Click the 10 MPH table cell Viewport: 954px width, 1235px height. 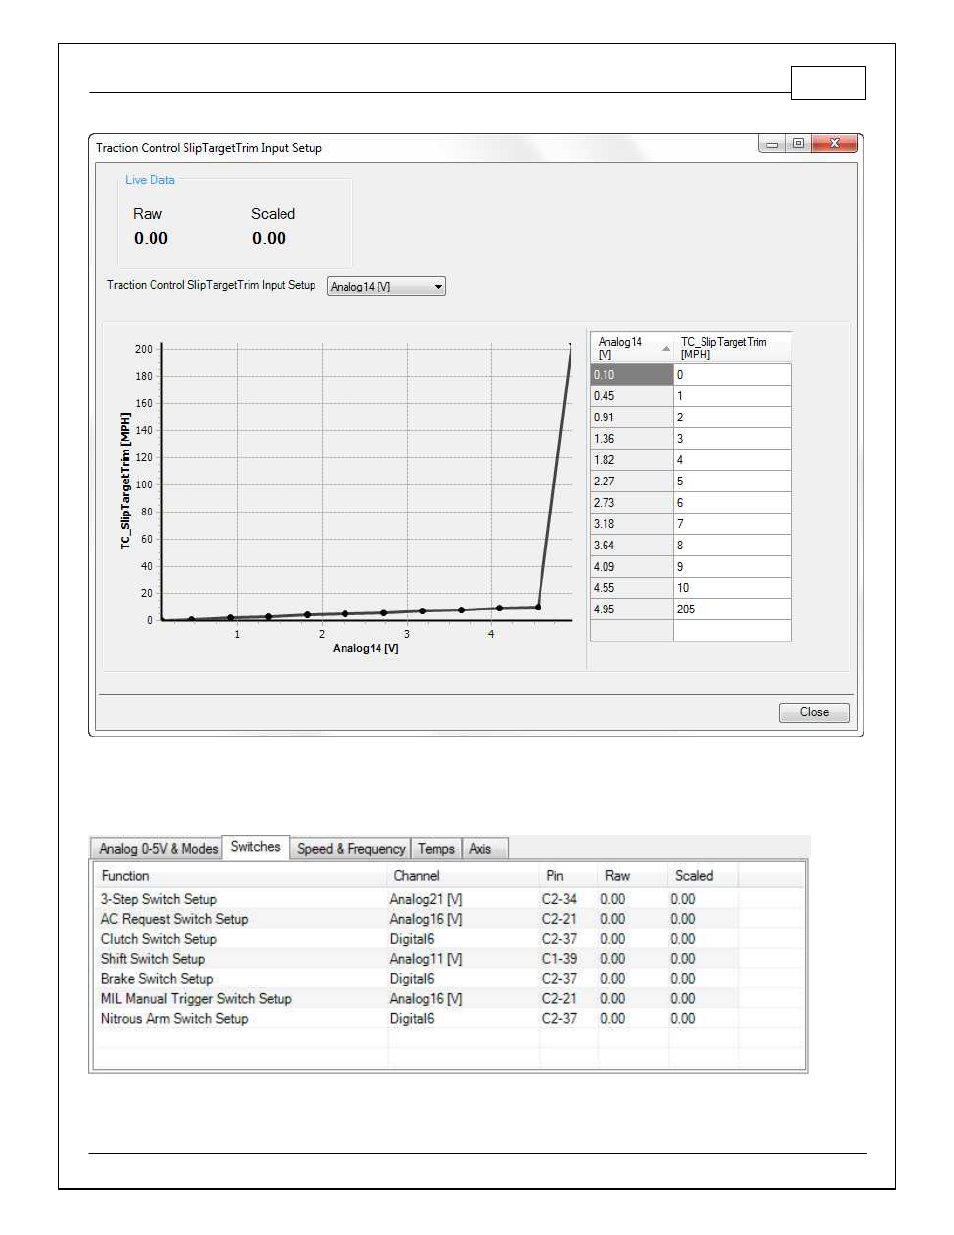(x=732, y=588)
